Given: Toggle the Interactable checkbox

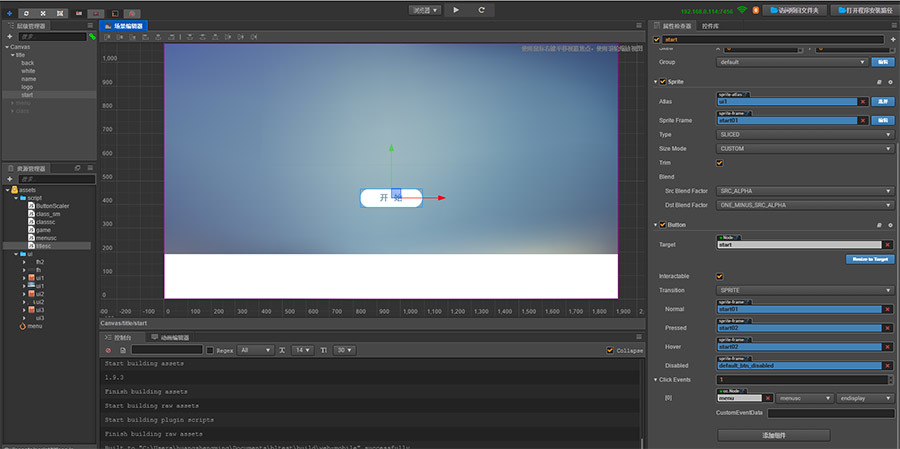Looking at the screenshot, I should (720, 276).
